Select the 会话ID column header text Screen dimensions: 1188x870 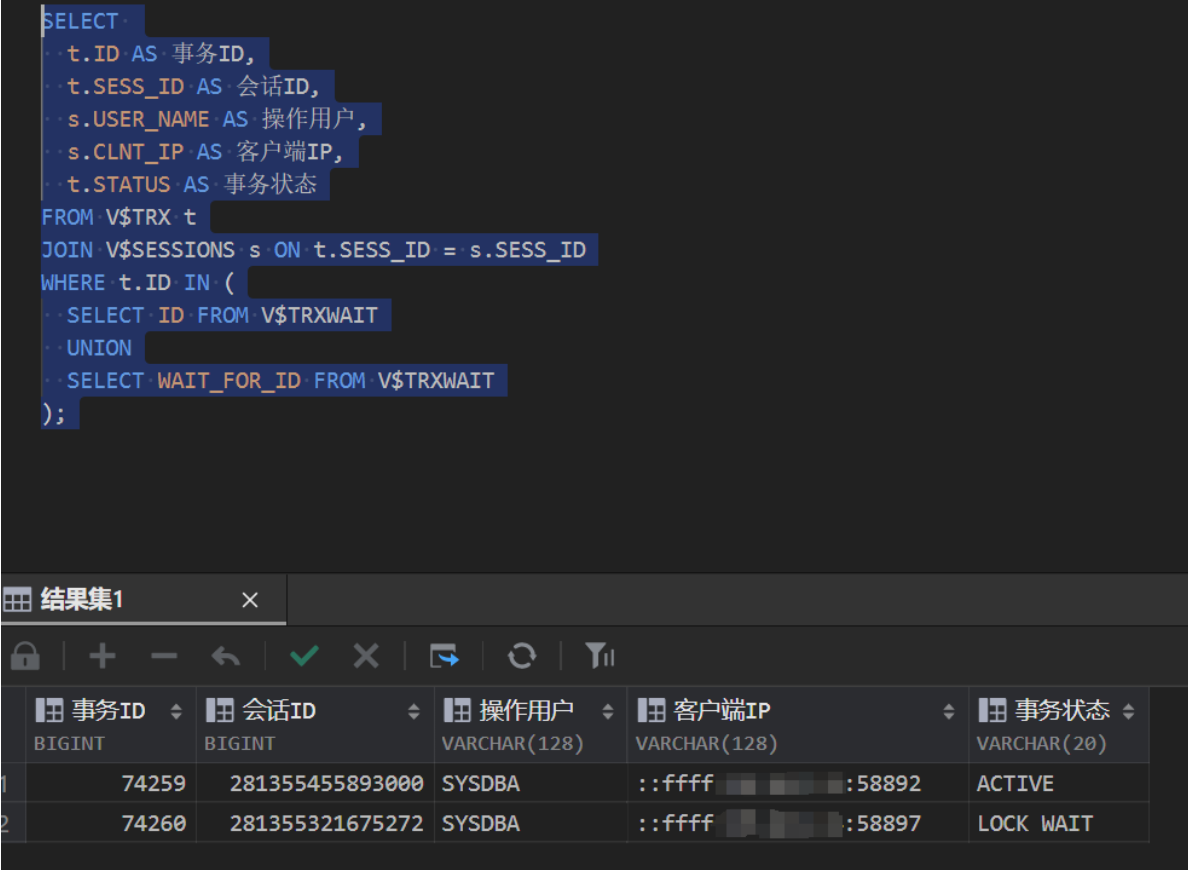(x=279, y=710)
